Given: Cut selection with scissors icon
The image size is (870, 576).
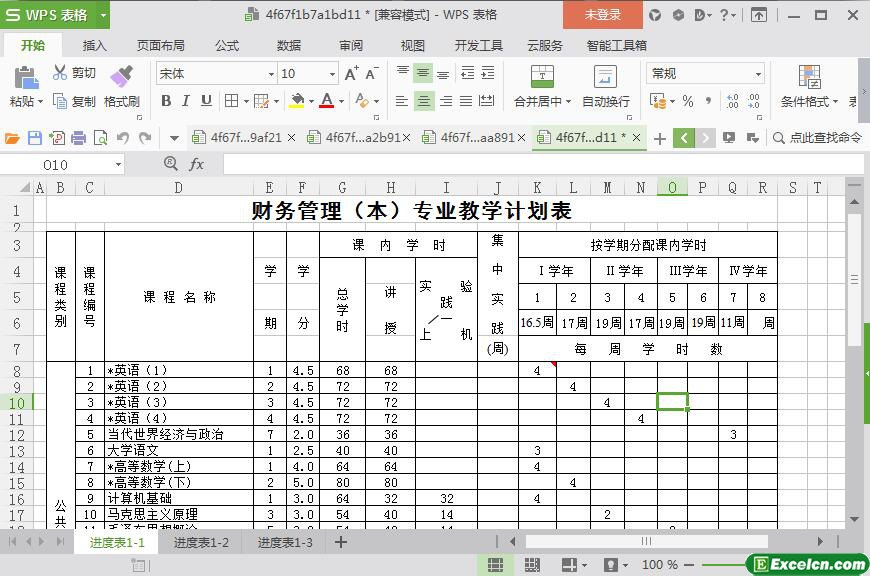Looking at the screenshot, I should click(59, 73).
